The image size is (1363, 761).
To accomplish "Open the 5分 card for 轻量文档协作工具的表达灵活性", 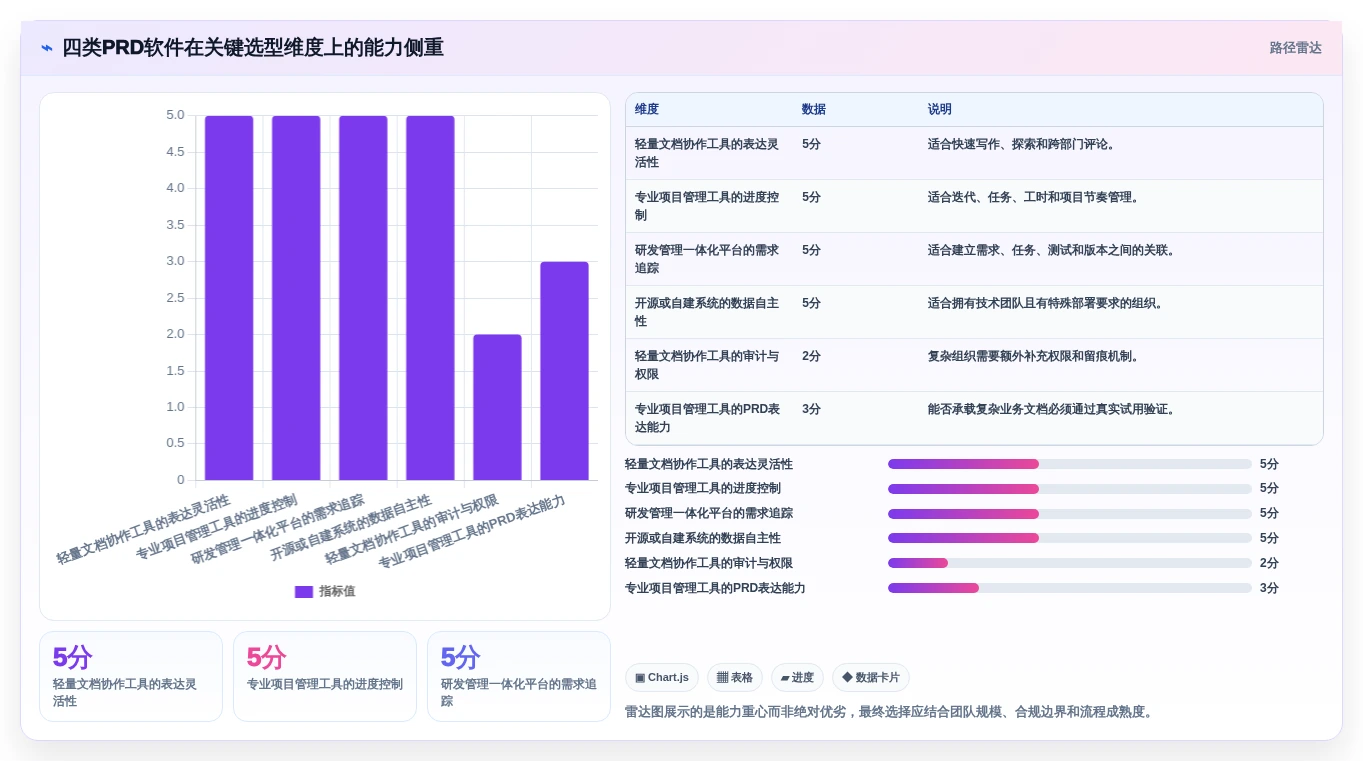I will 131,676.
